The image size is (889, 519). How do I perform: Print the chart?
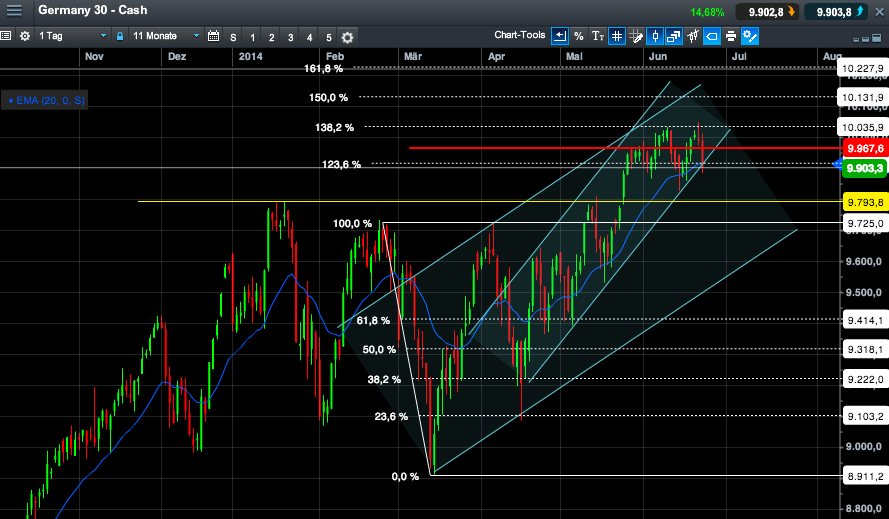point(731,36)
